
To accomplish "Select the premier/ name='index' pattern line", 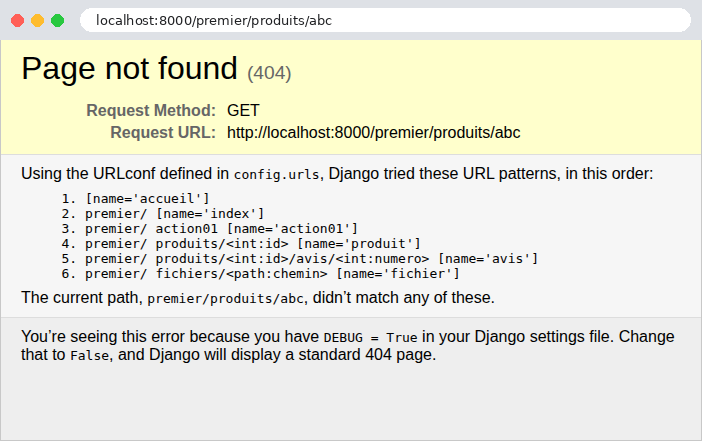I will pos(175,214).
